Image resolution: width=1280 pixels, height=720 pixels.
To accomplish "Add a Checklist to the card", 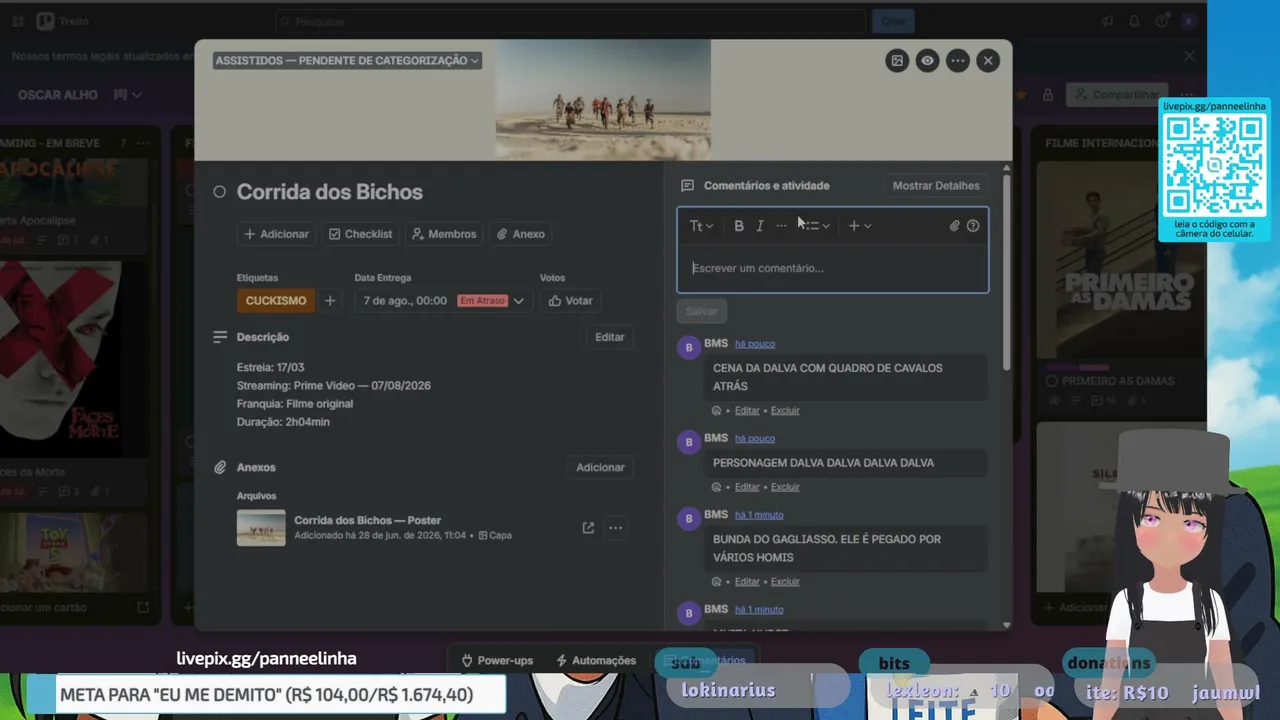I will click(x=361, y=234).
